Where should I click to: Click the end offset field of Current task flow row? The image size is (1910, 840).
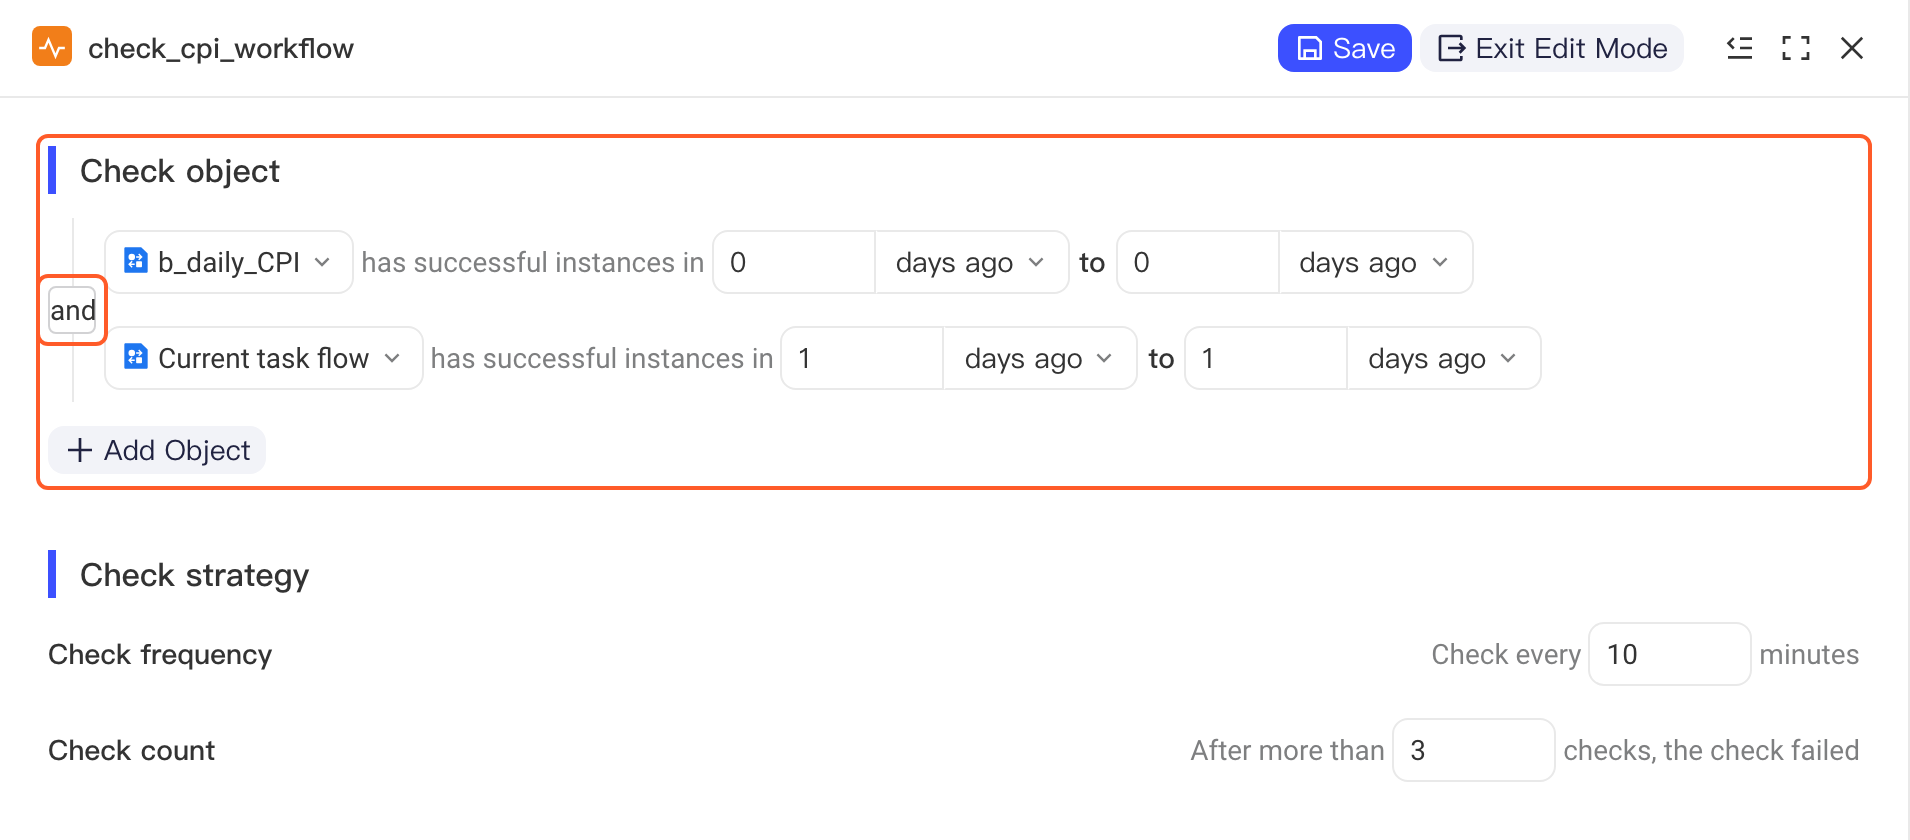tap(1266, 358)
